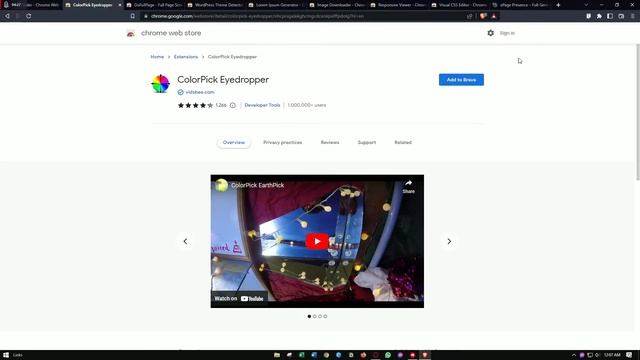
Task: Click the rating info icon beside the stars
Action: click(233, 105)
